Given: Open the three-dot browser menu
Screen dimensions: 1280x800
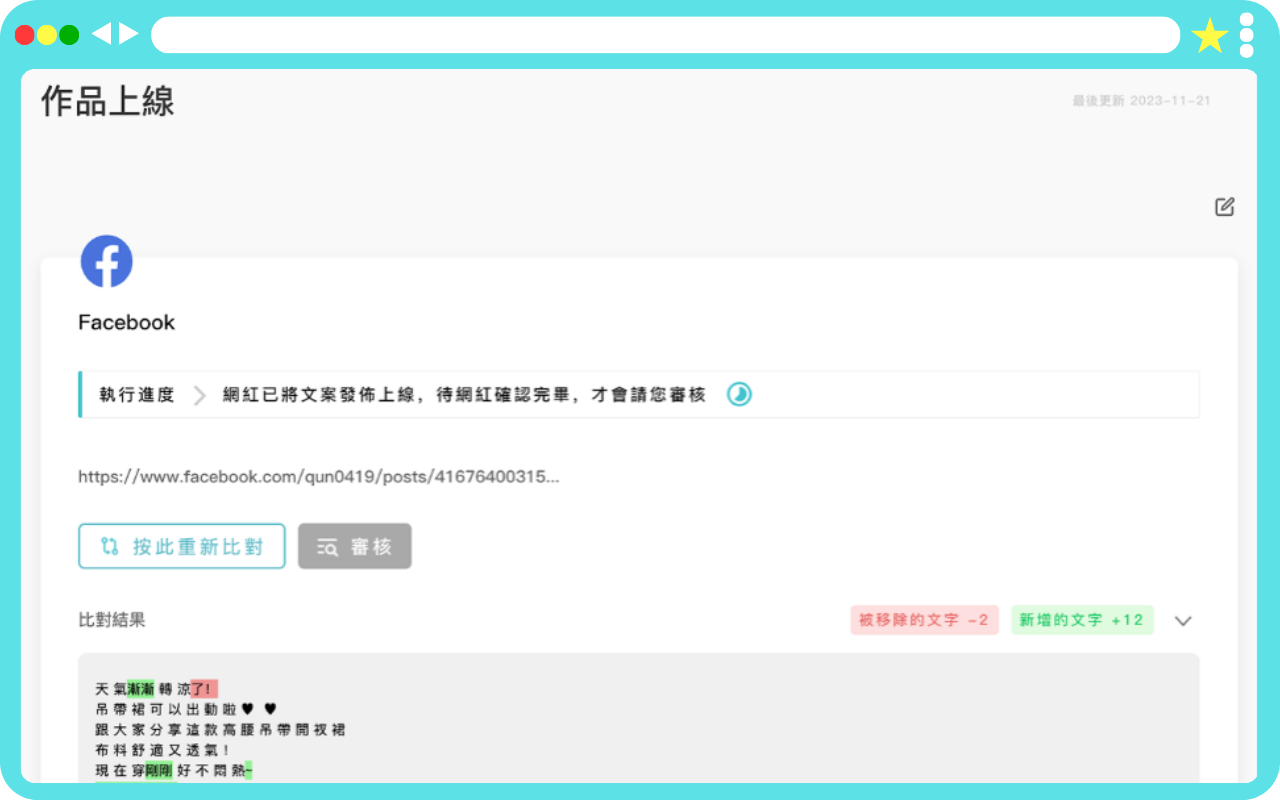Looking at the screenshot, I should pyautogui.click(x=1246, y=35).
